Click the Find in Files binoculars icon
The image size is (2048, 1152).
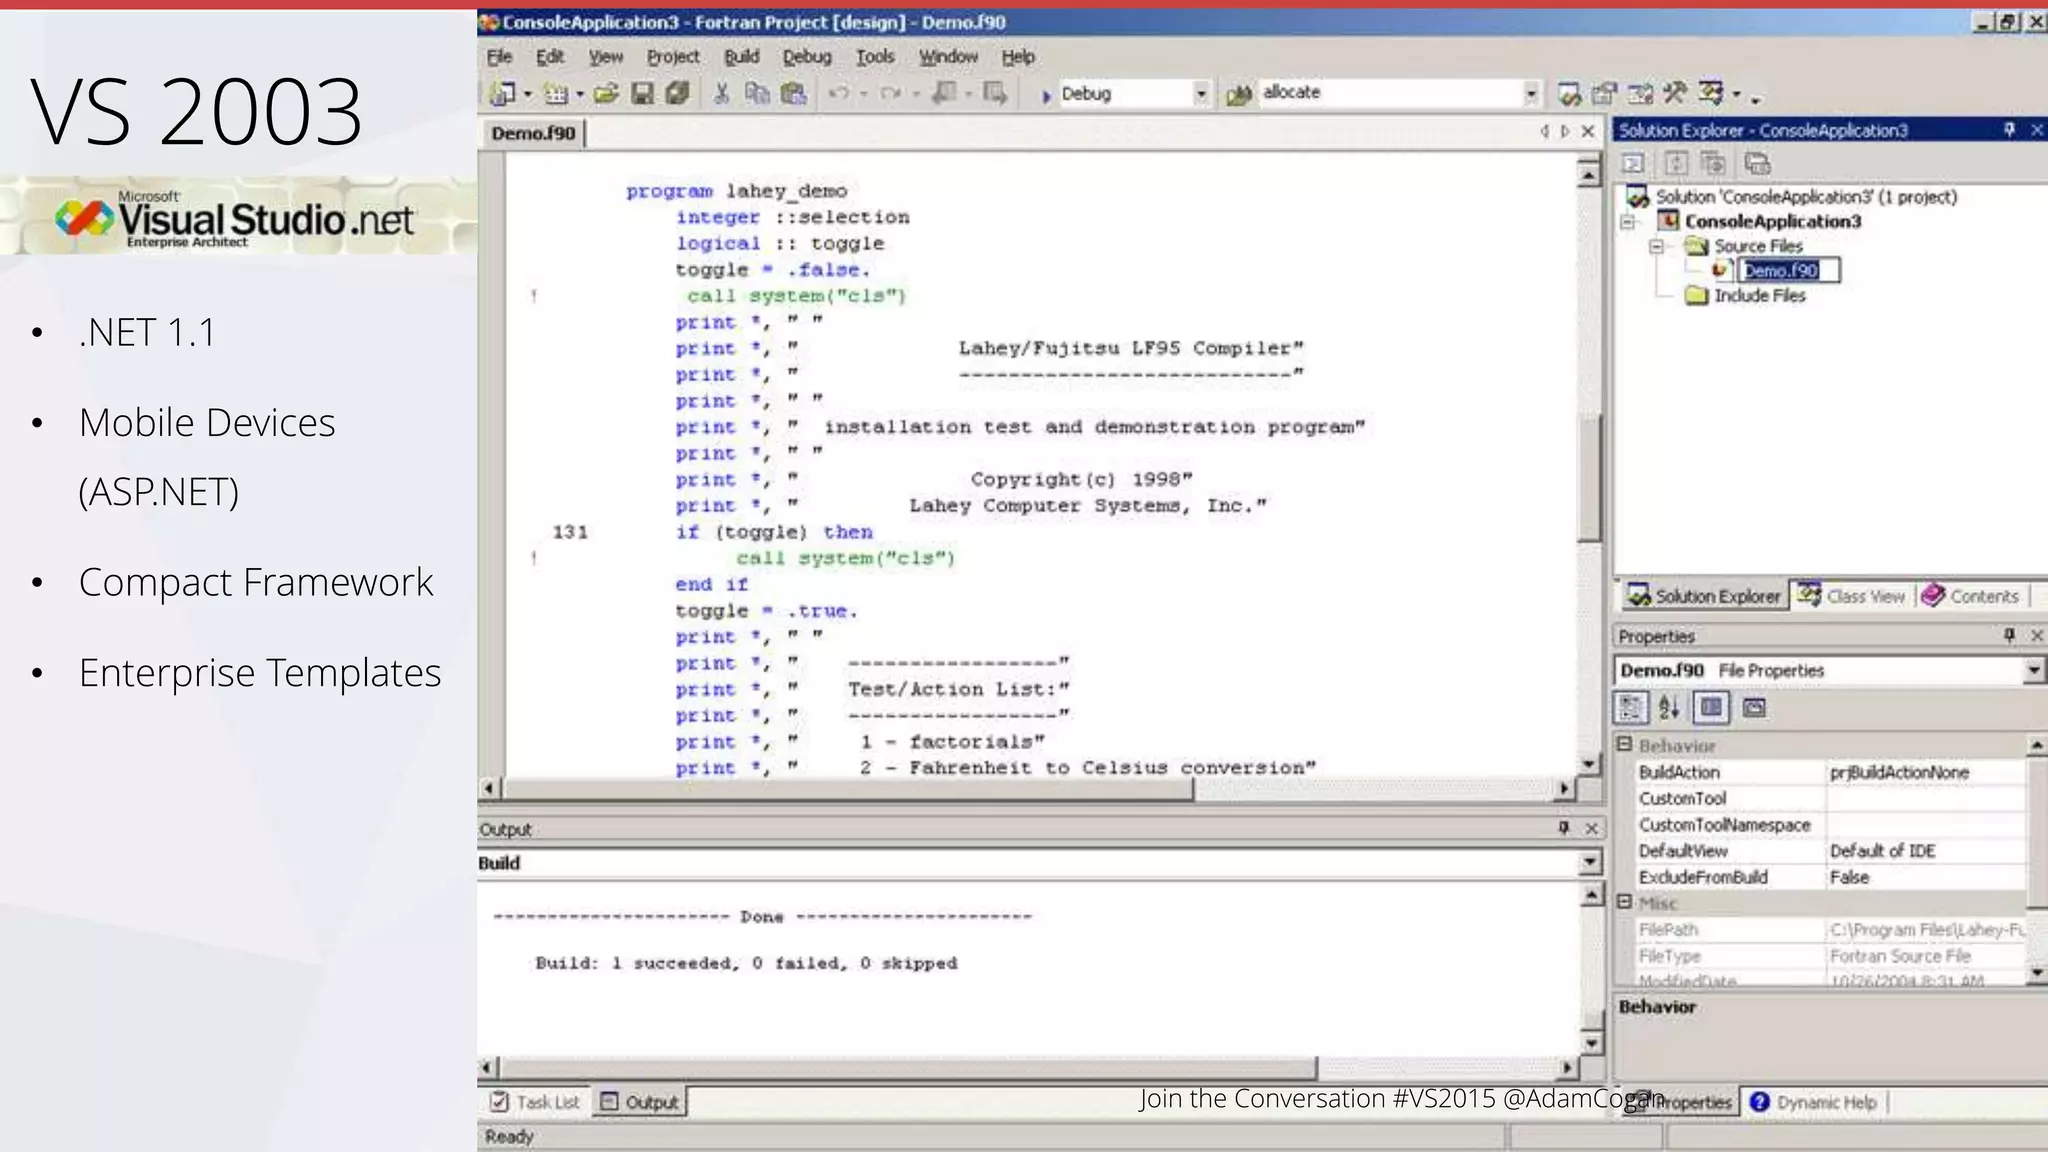pyautogui.click(x=1239, y=94)
